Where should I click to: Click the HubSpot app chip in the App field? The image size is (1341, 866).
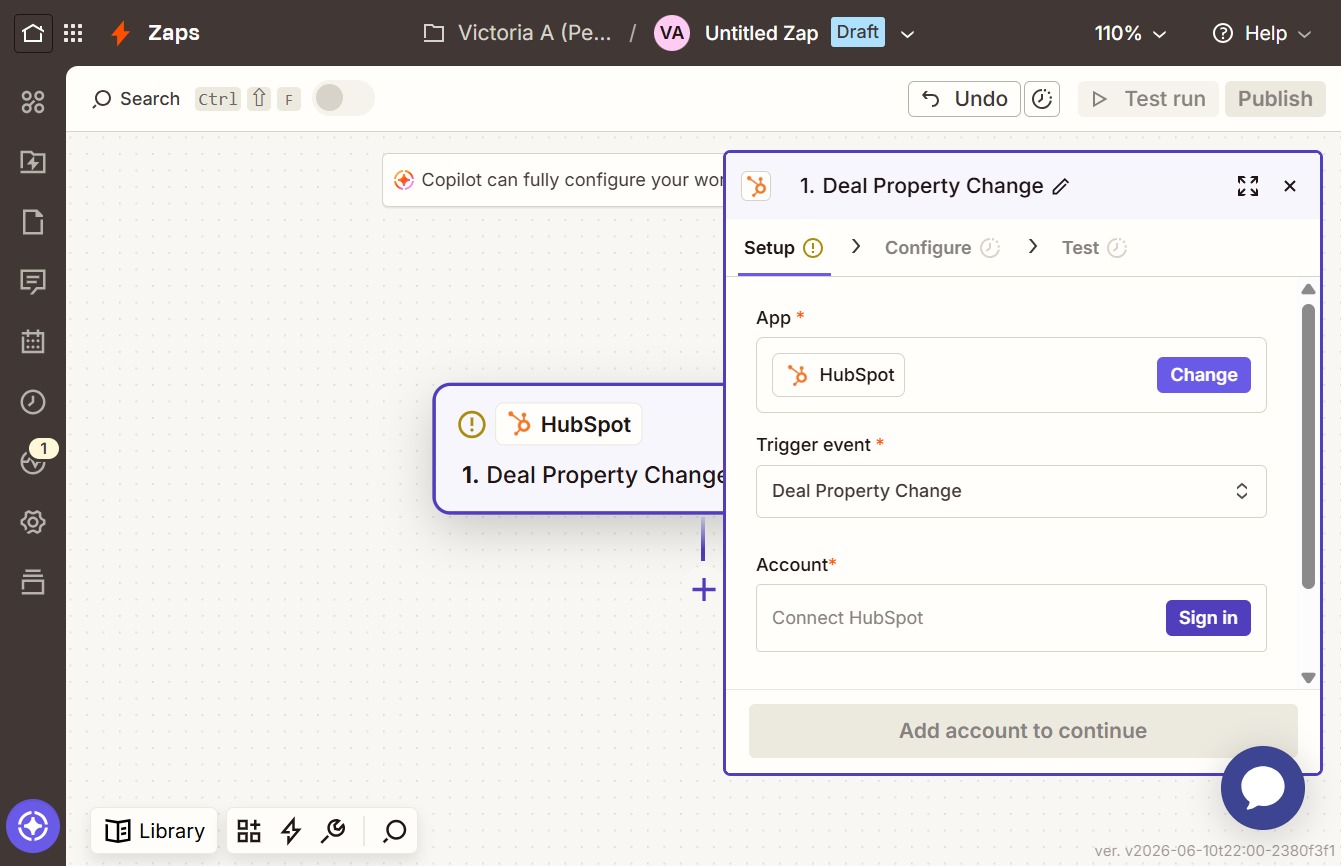point(838,375)
